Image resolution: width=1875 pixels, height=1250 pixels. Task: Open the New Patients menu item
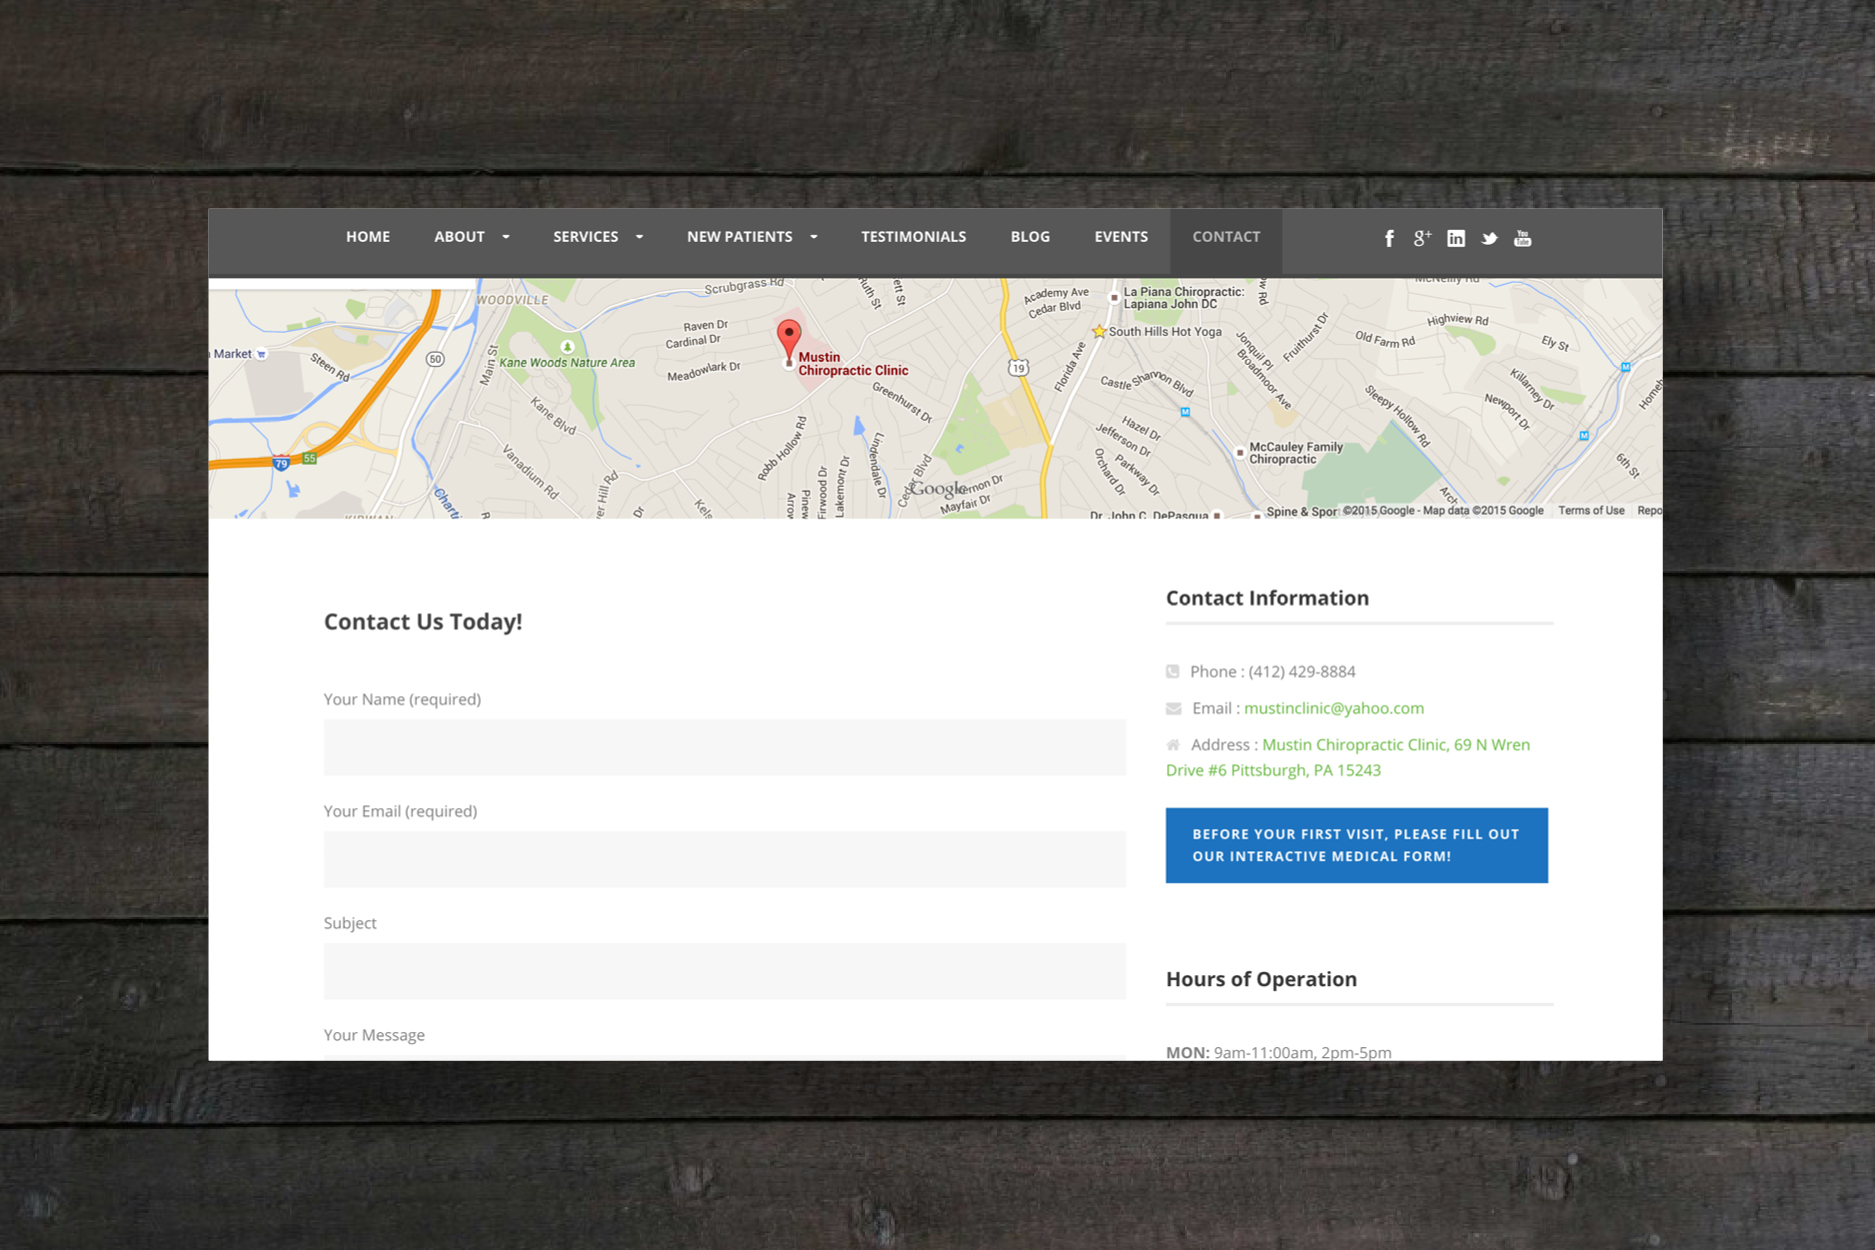739,237
